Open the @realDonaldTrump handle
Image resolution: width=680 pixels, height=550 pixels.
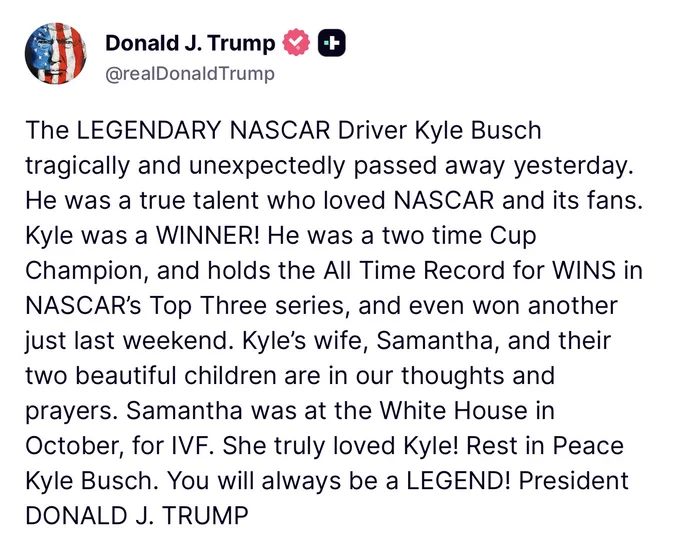pos(190,74)
